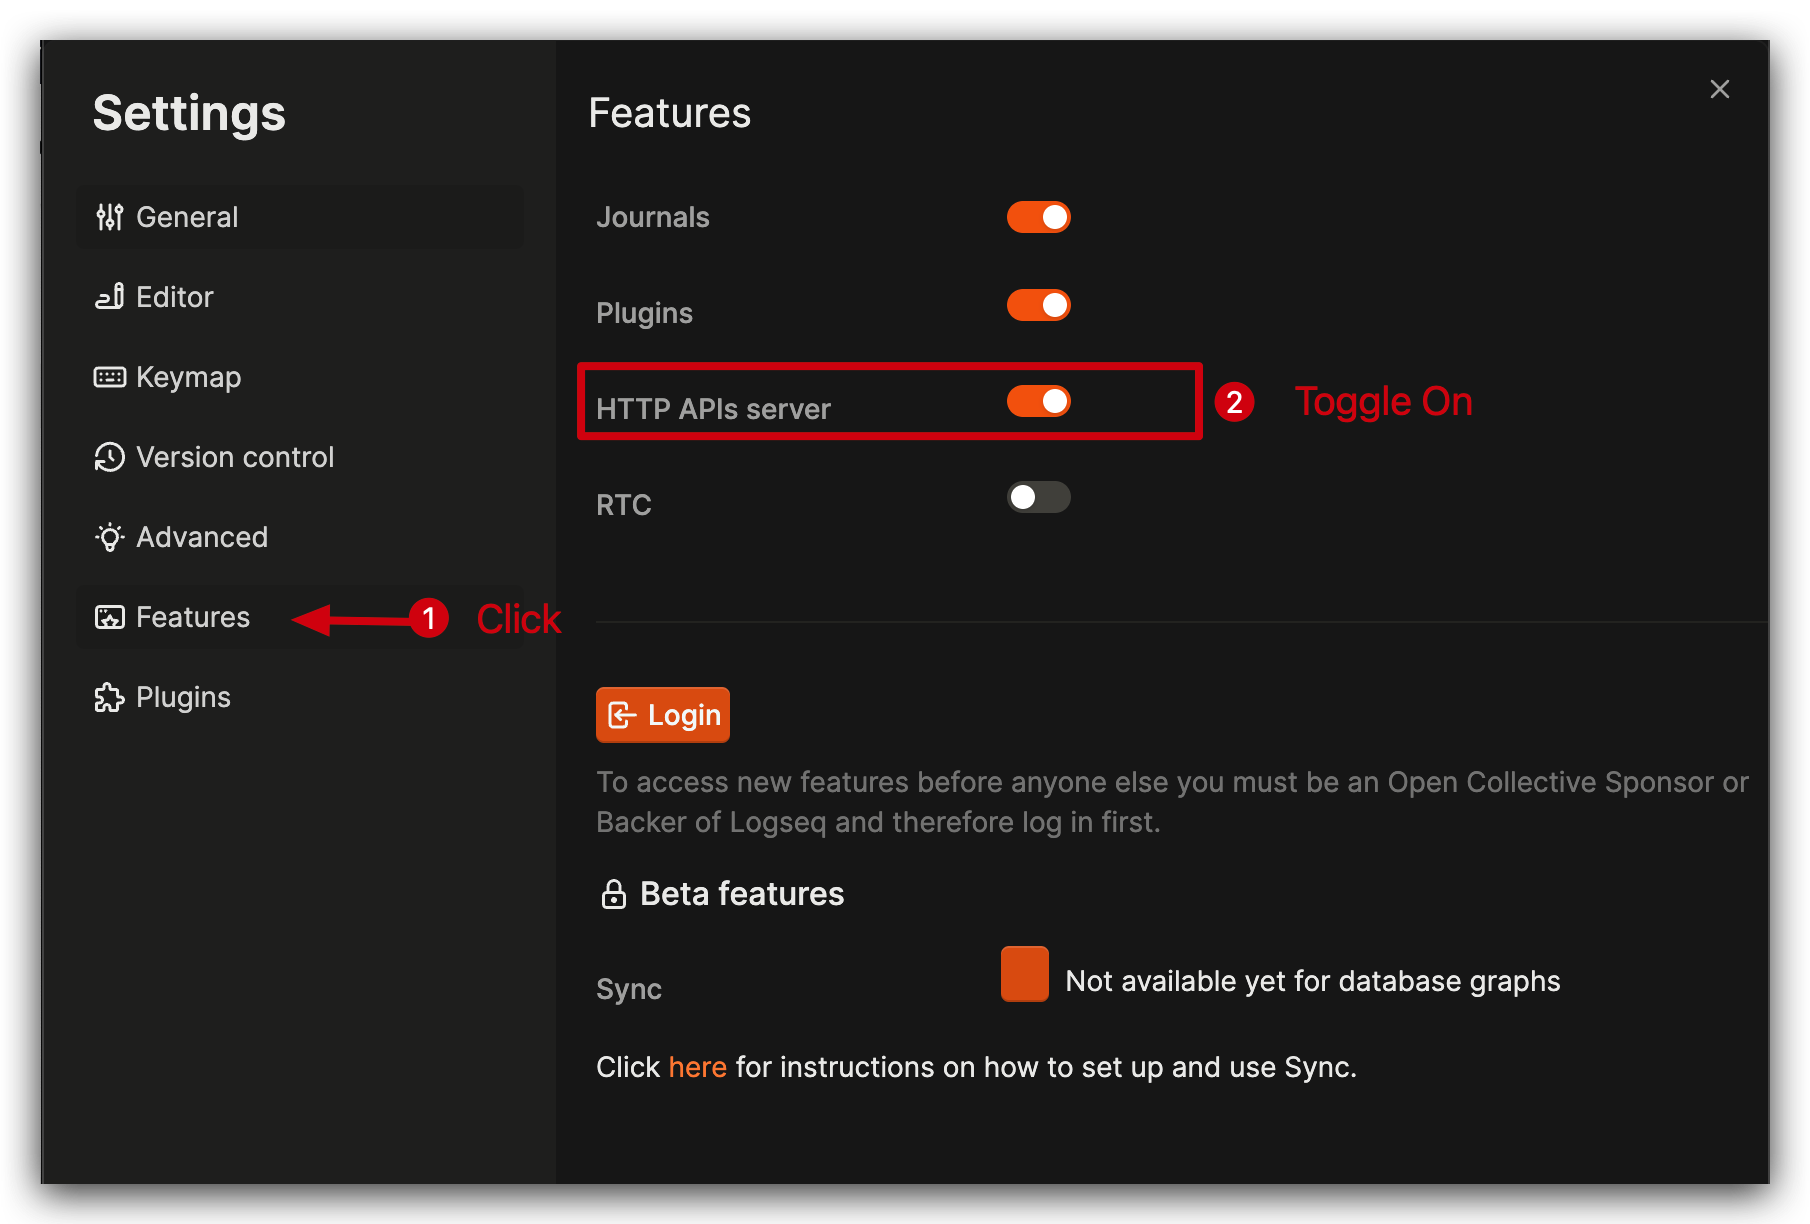This screenshot has height=1224, width=1810.
Task: Open the Sync setup instructions link
Action: point(697,1067)
